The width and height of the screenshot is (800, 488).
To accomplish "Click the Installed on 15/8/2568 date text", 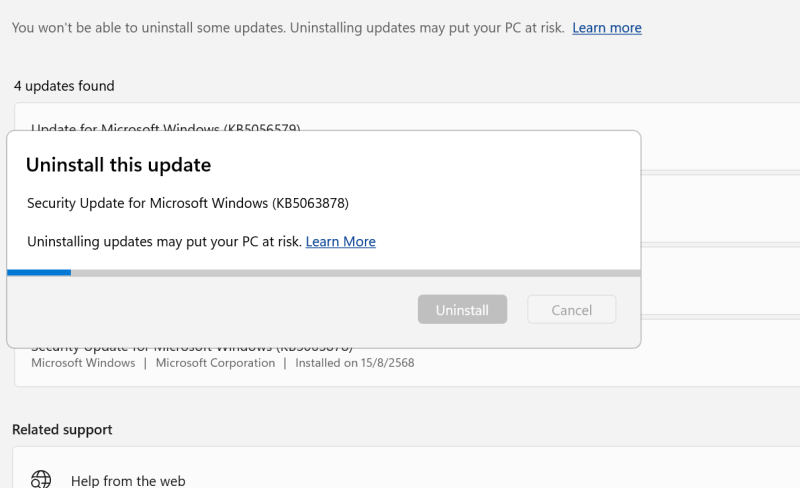I will pyautogui.click(x=355, y=363).
